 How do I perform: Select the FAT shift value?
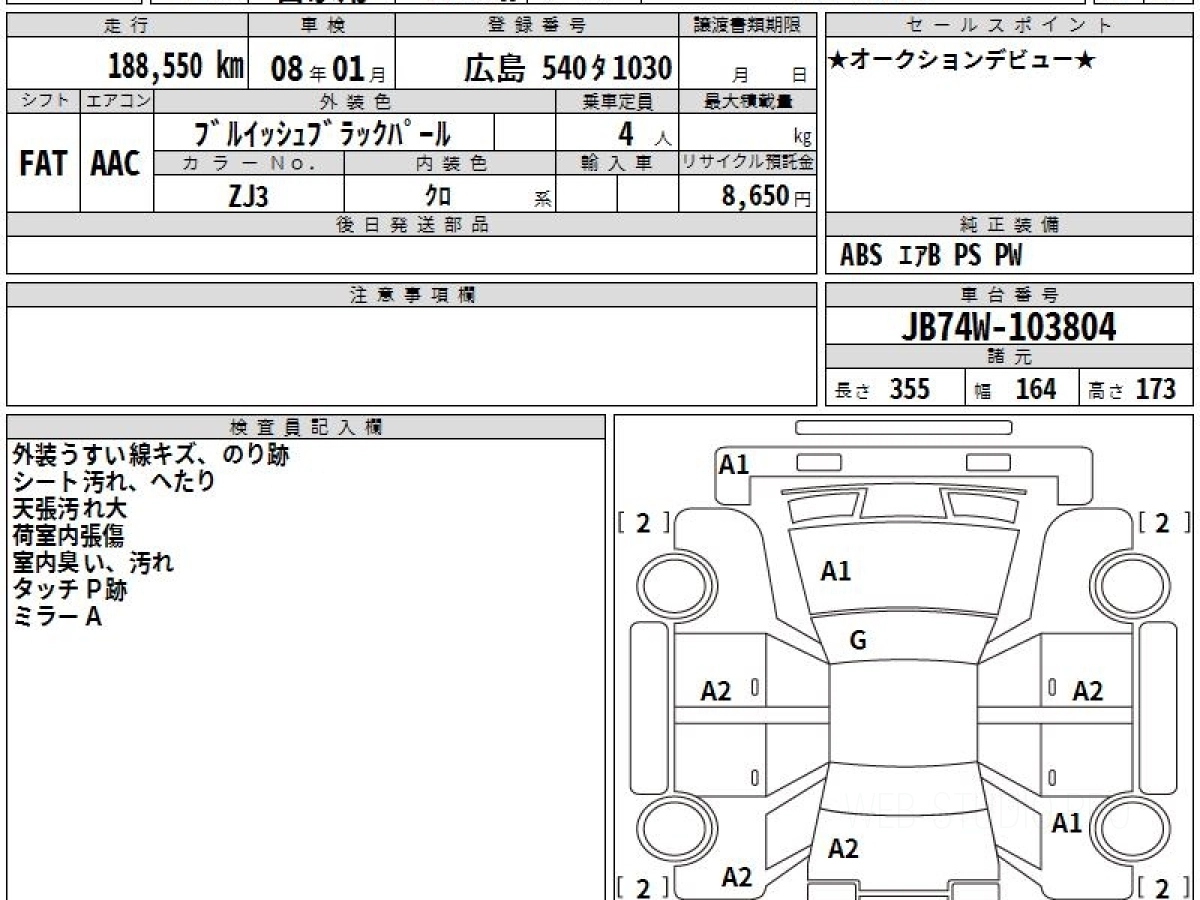click(x=43, y=164)
